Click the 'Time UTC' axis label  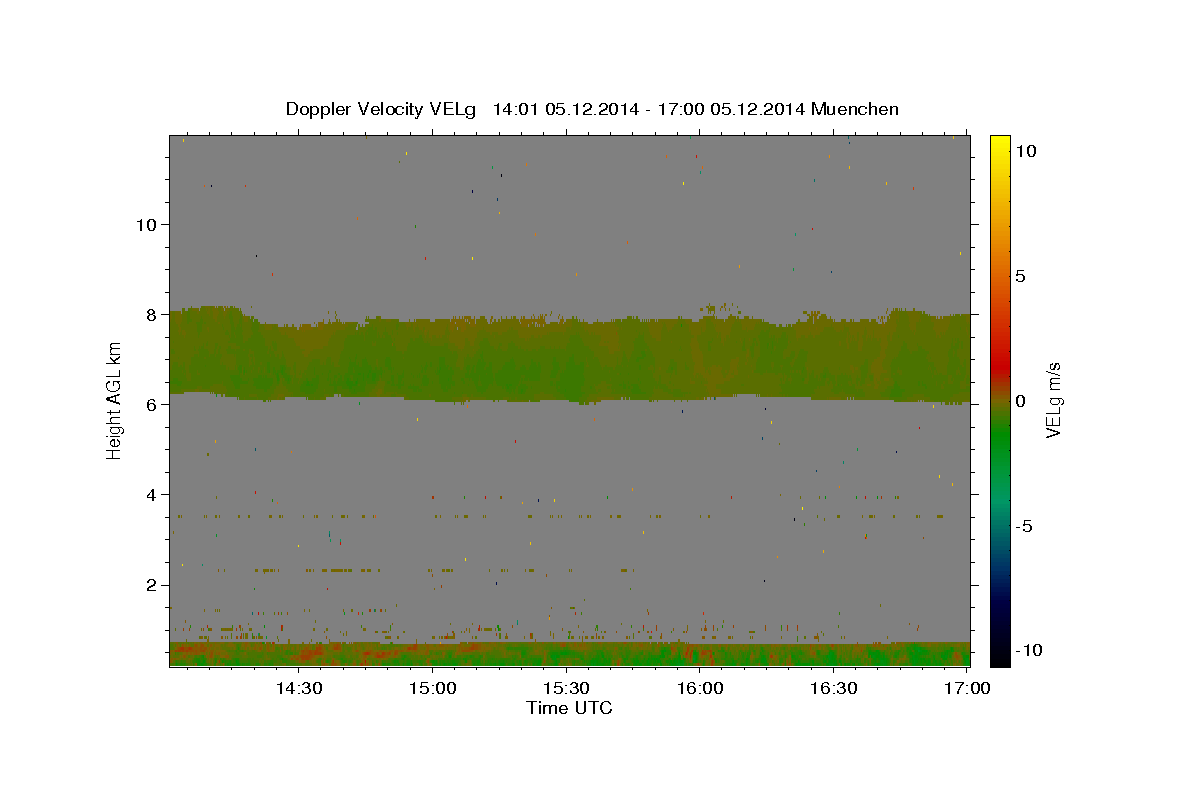point(569,708)
